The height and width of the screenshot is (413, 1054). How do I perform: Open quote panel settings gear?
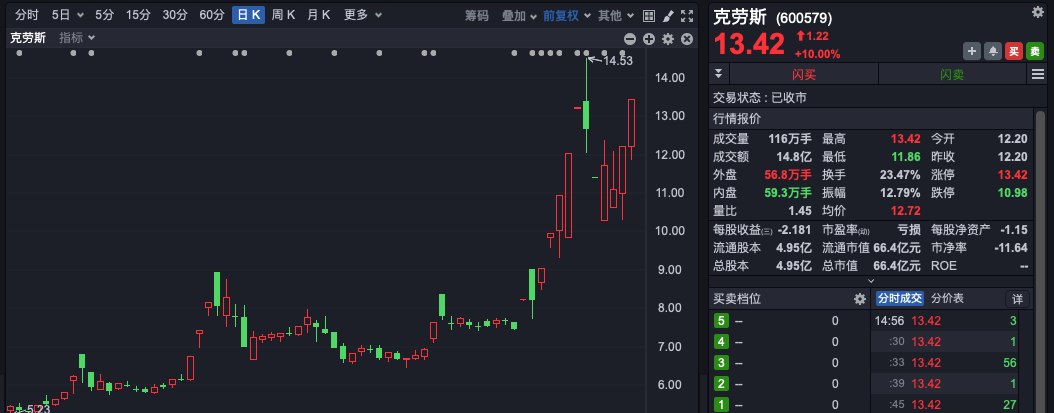[x=1038, y=11]
